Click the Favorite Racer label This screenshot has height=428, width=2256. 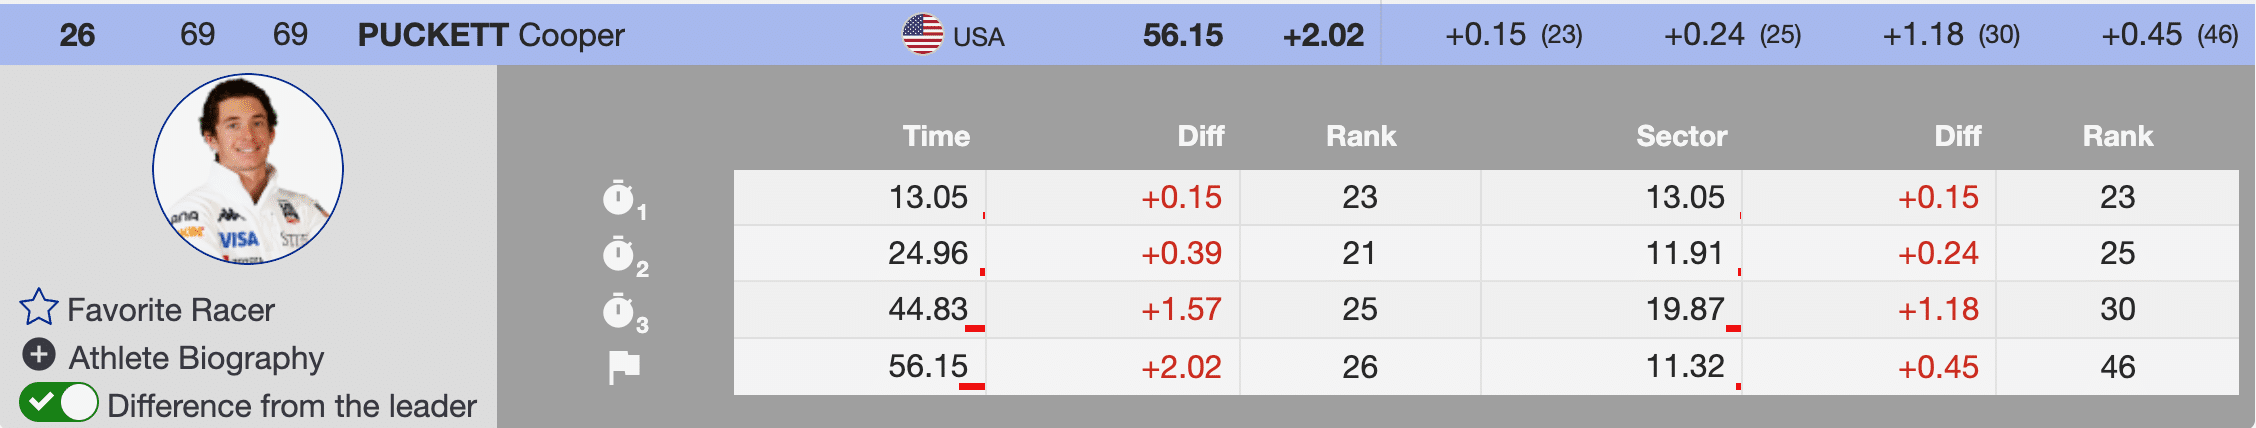[x=171, y=310]
